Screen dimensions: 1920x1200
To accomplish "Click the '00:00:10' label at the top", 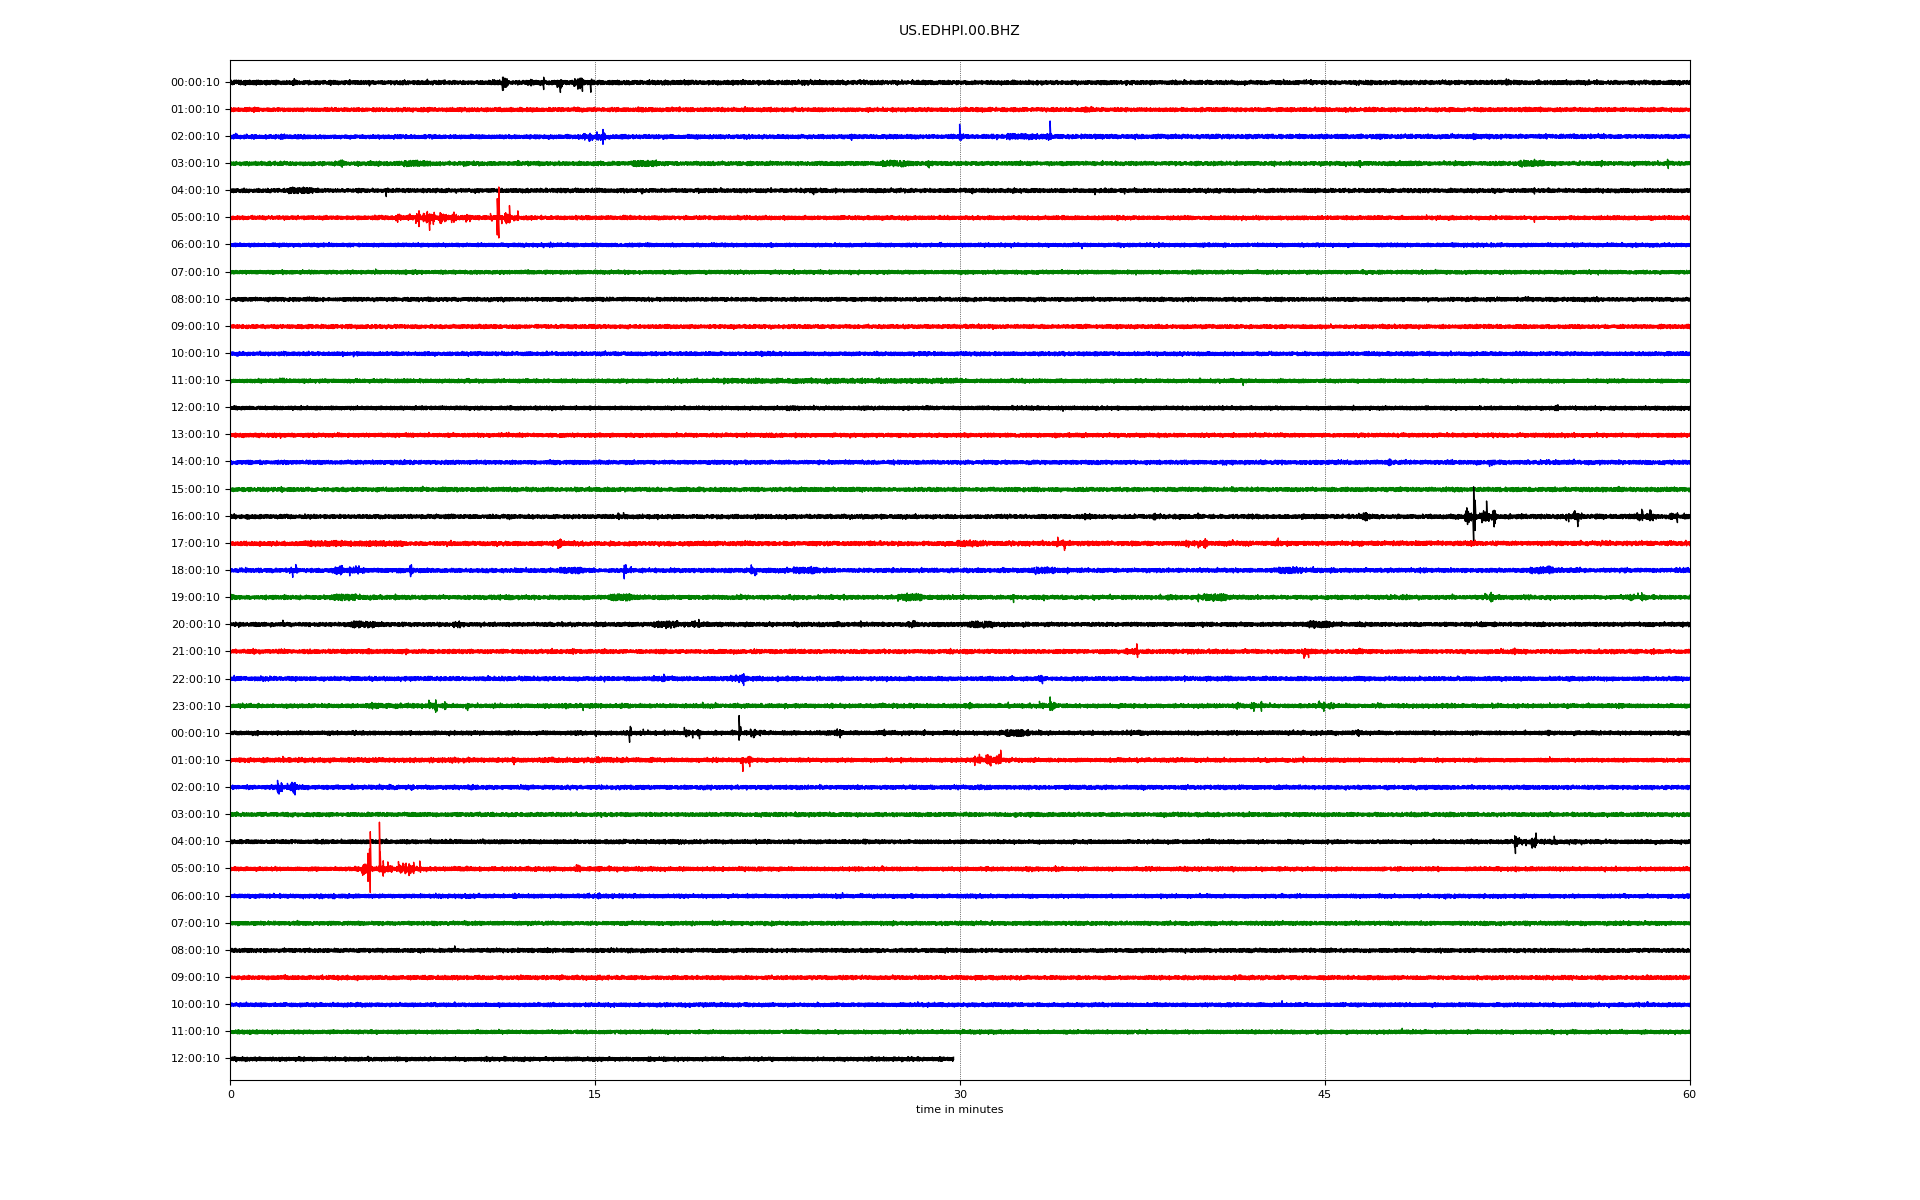I will click(x=195, y=83).
